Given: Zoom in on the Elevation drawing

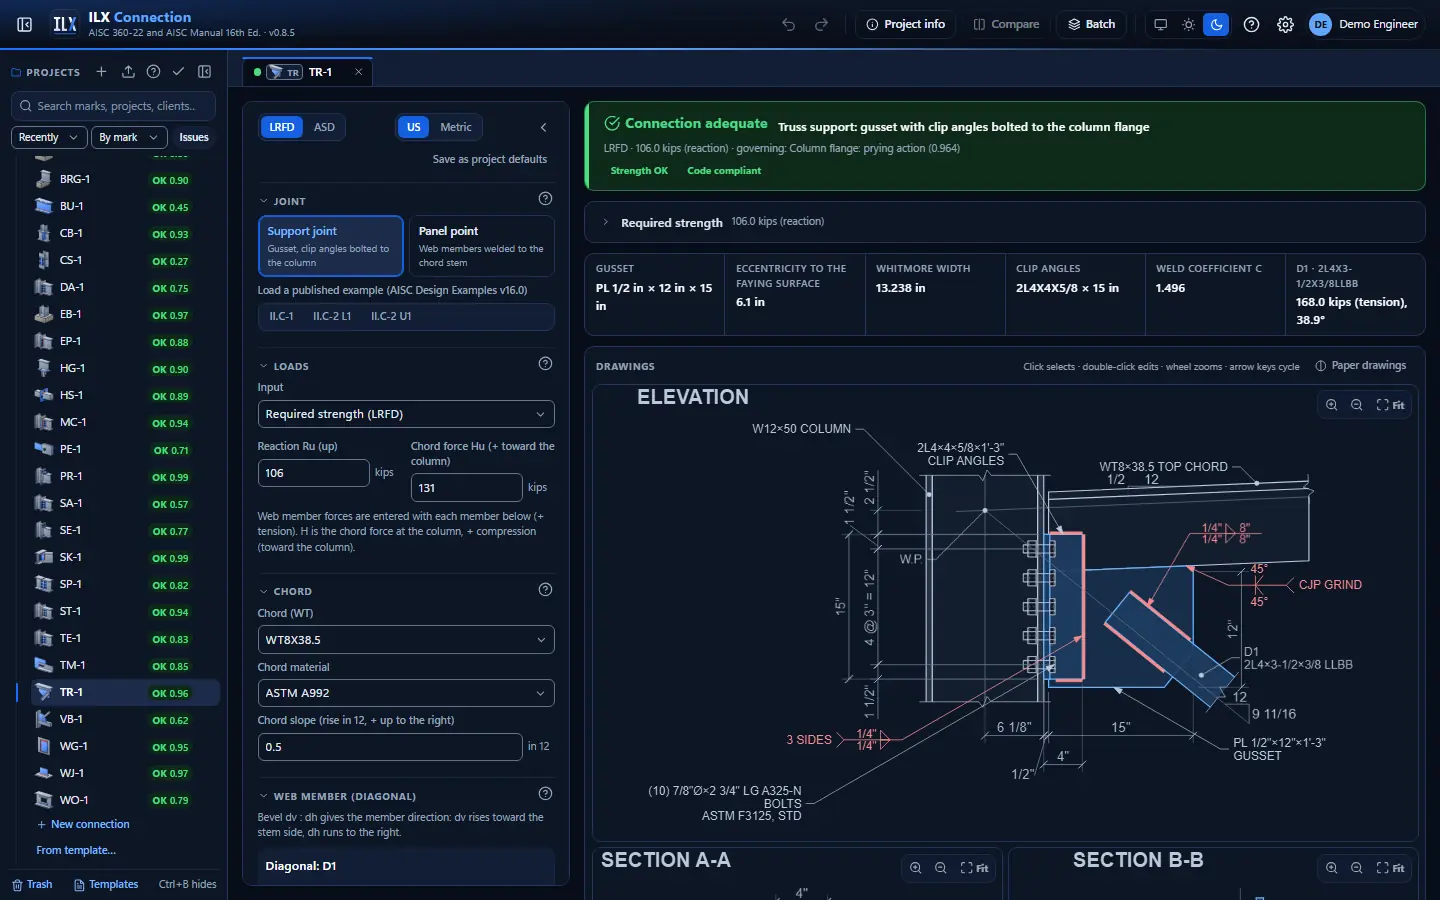Looking at the screenshot, I should (x=1331, y=405).
